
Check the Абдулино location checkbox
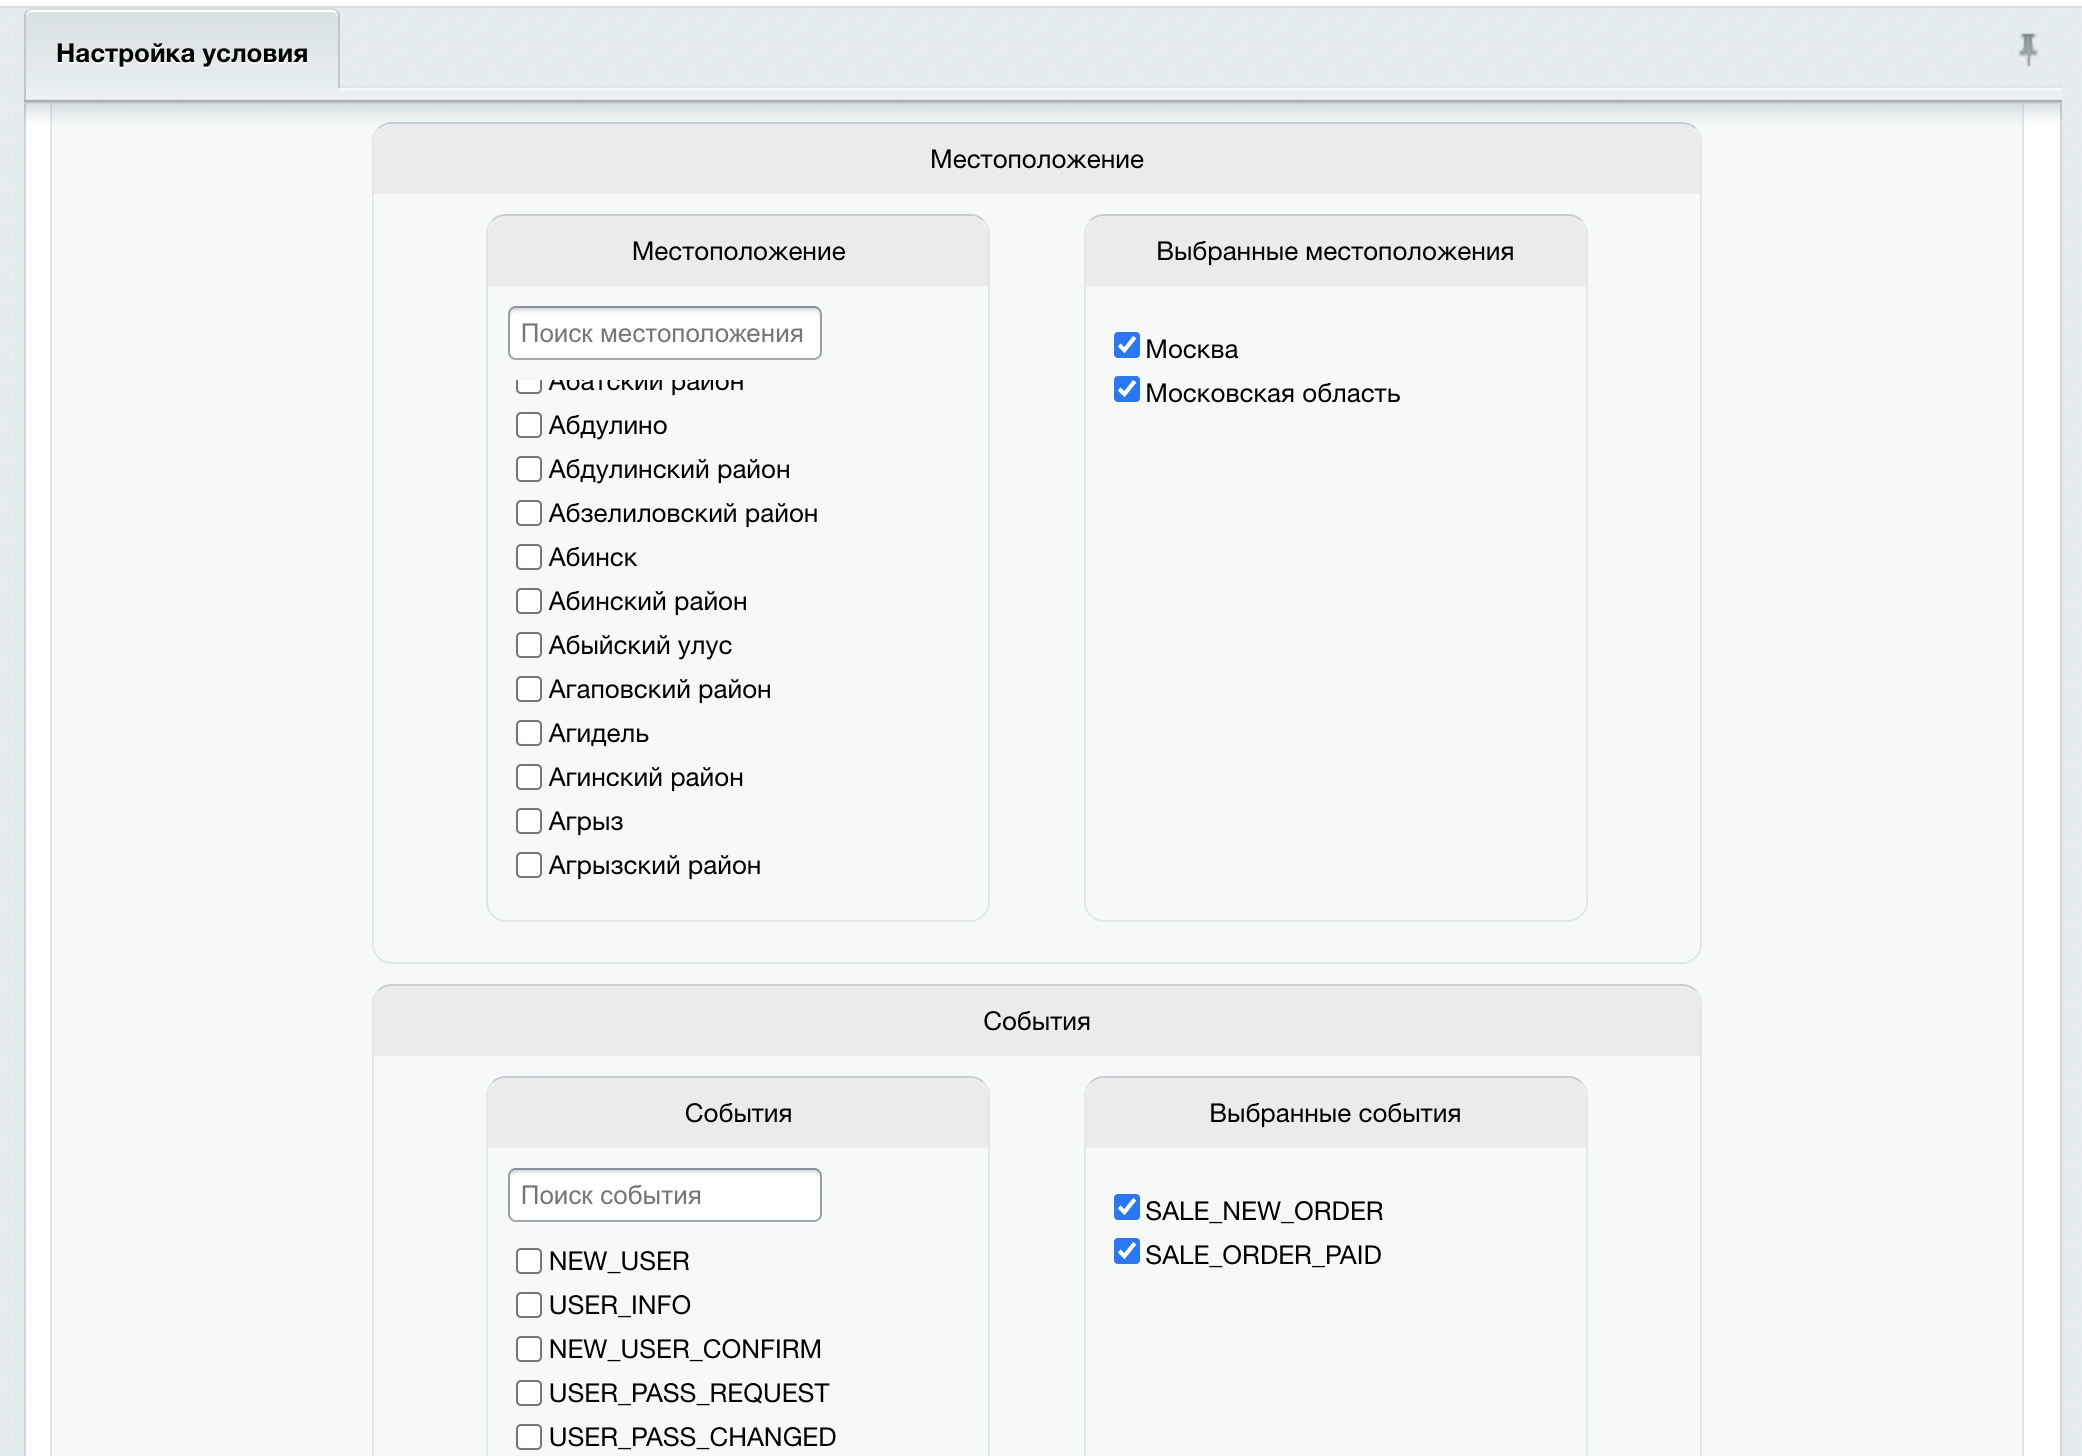coord(529,425)
